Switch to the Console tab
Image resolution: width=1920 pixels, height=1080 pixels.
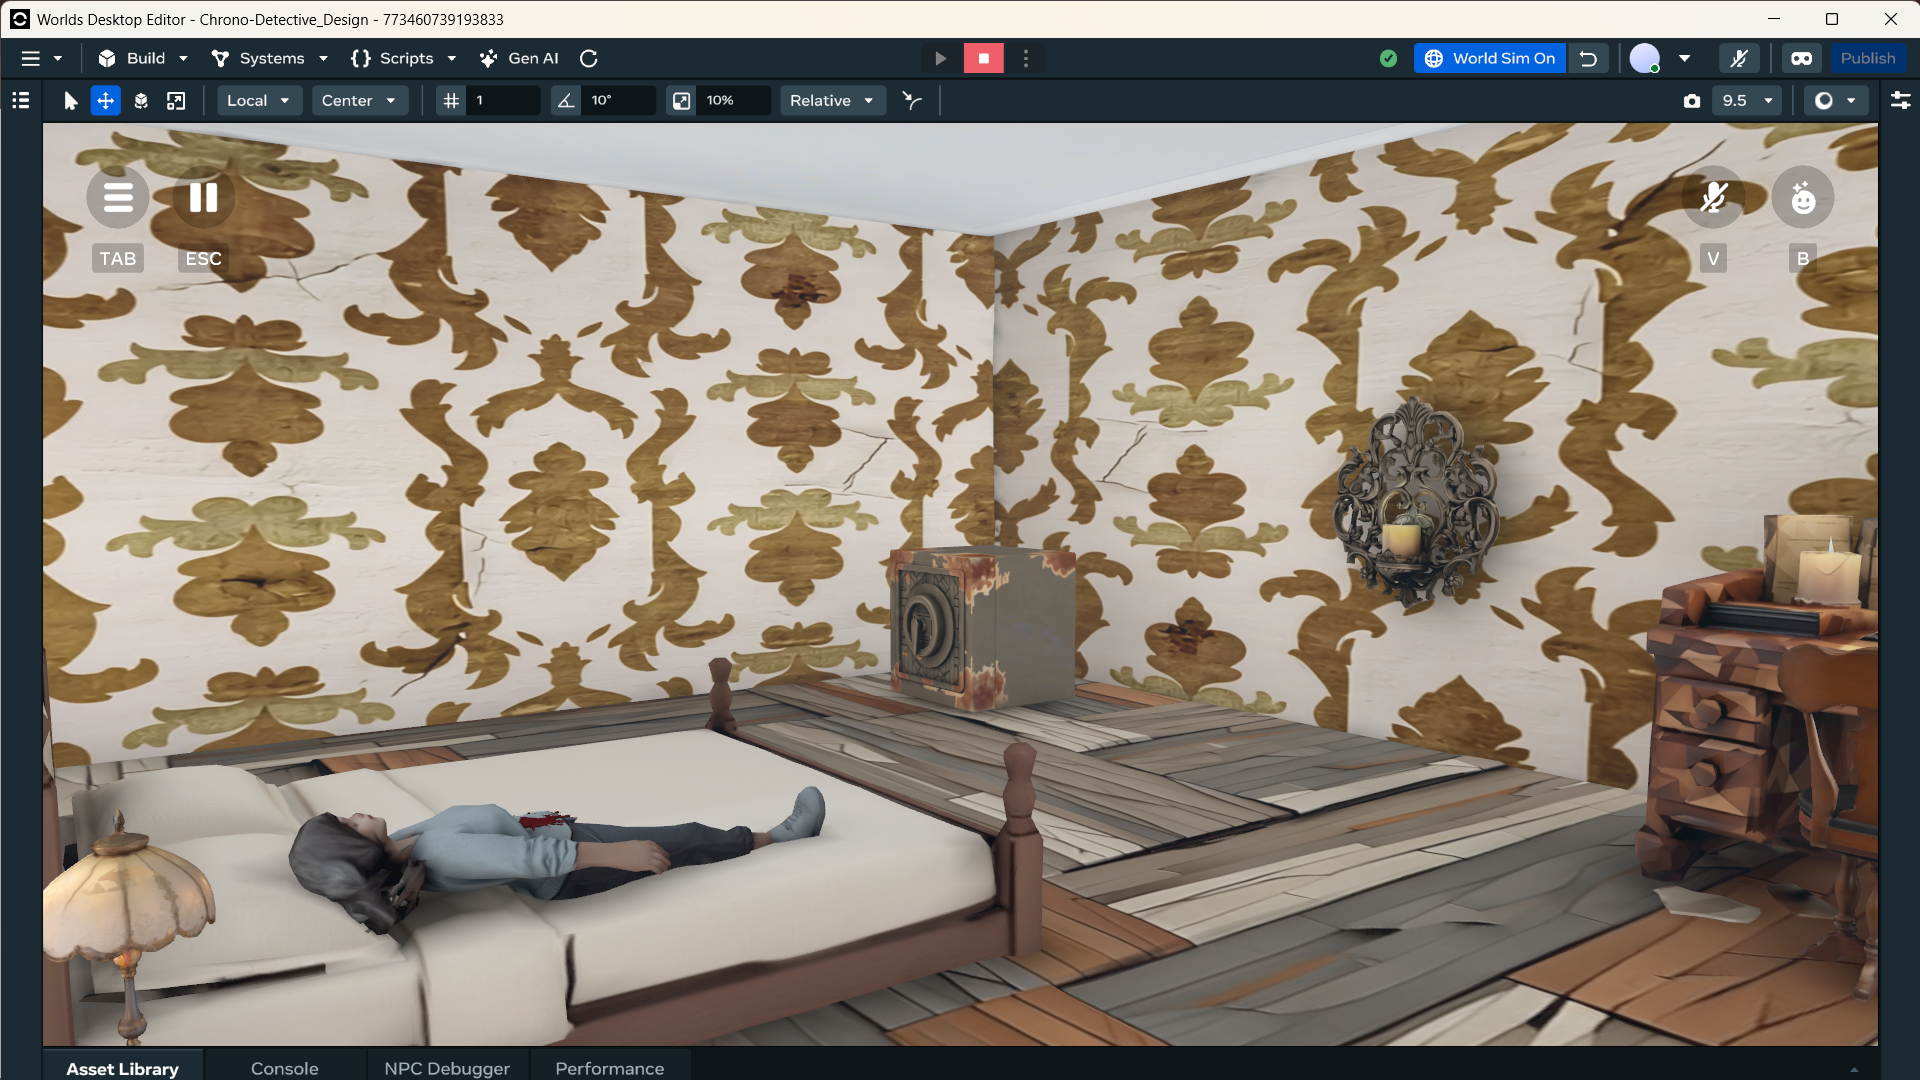tap(284, 1068)
